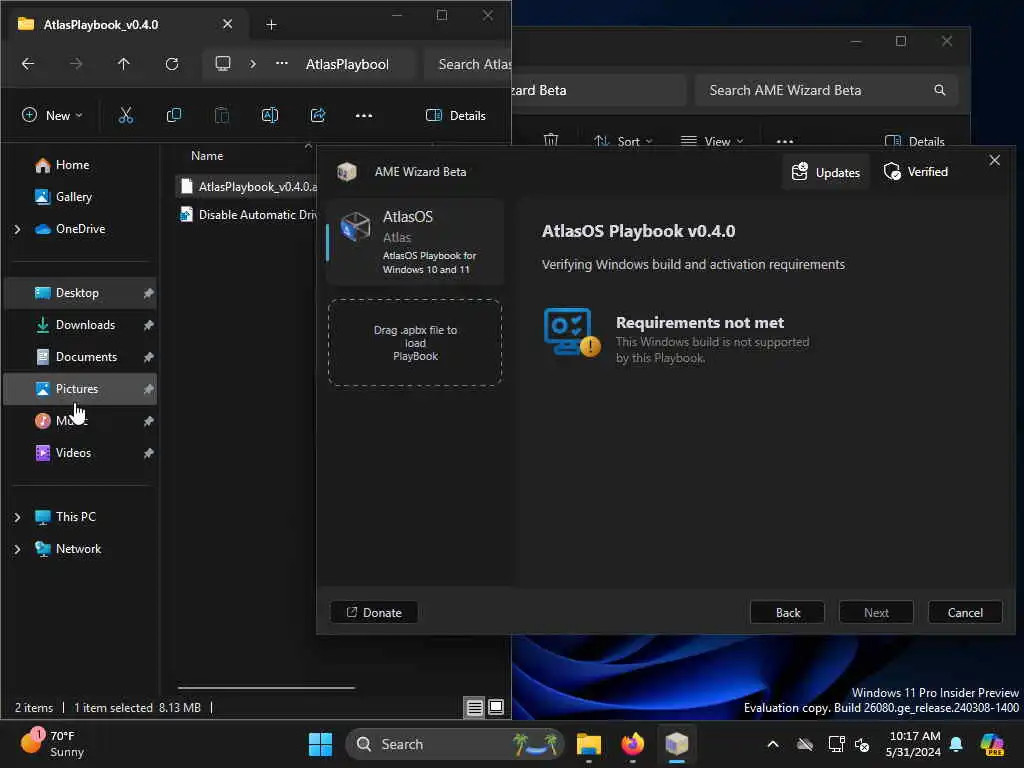This screenshot has width=1024, height=768.
Task: Launch Firefox from the taskbar
Action: click(632, 744)
